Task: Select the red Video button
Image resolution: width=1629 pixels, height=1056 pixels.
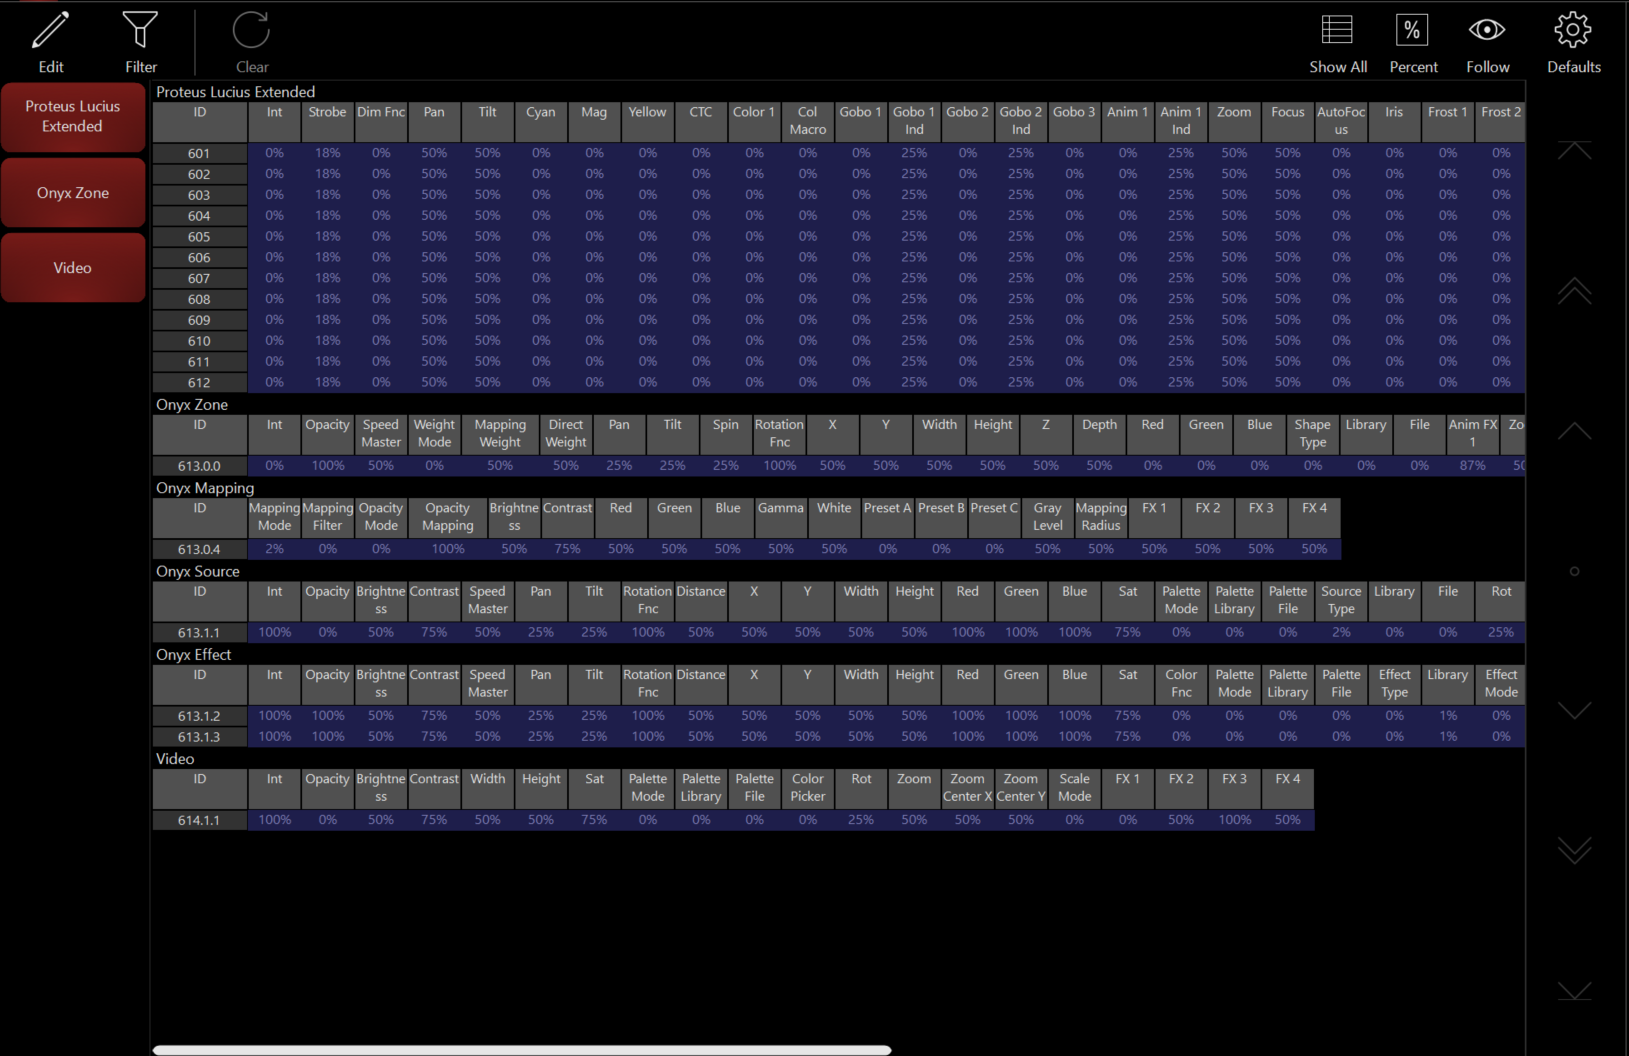Action: [73, 268]
